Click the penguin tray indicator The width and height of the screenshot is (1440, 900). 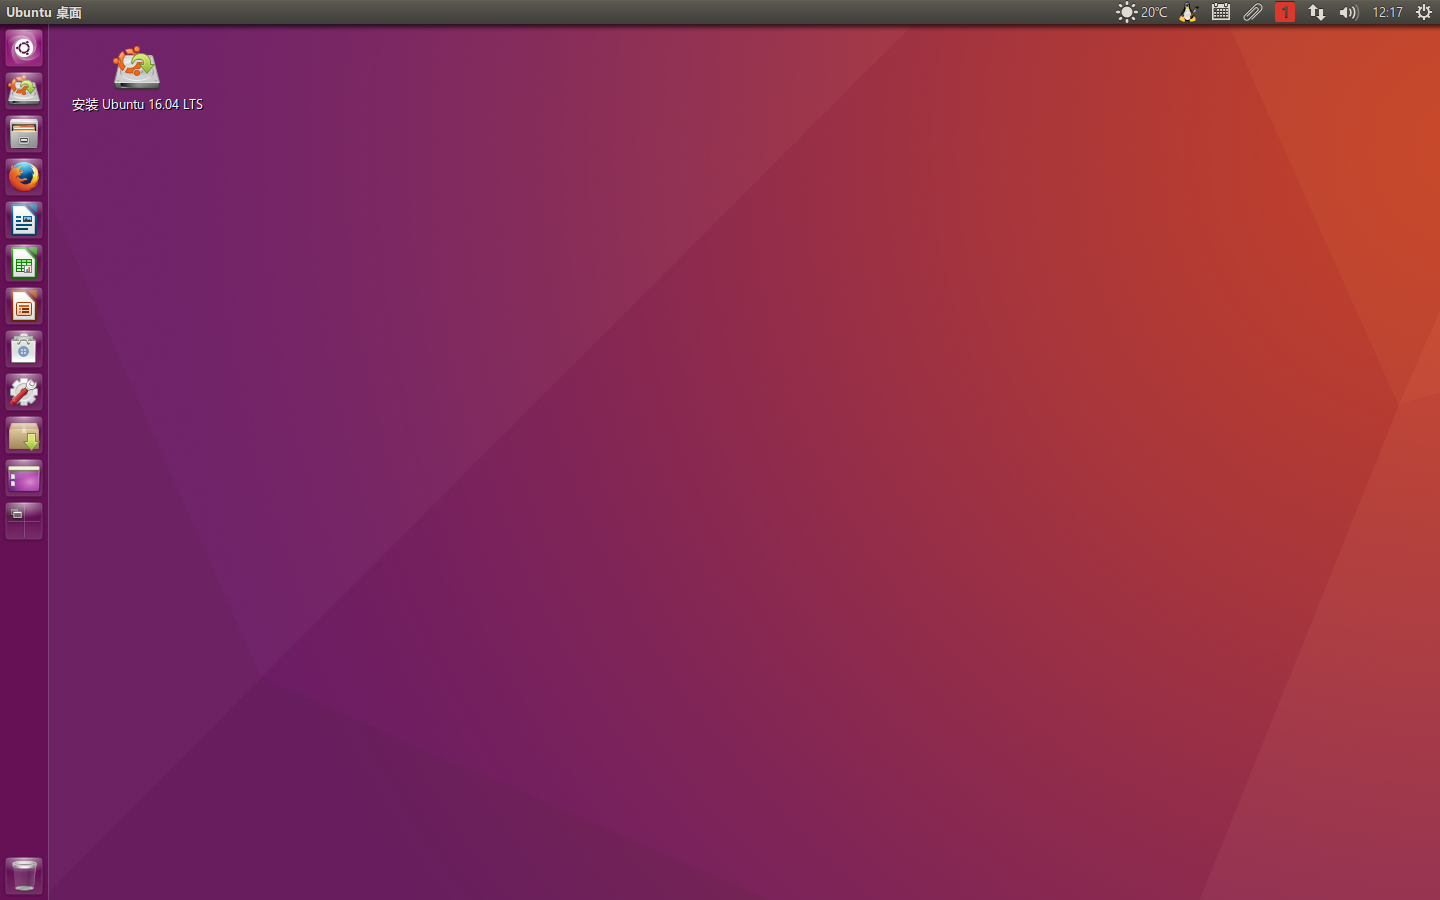[1188, 12]
